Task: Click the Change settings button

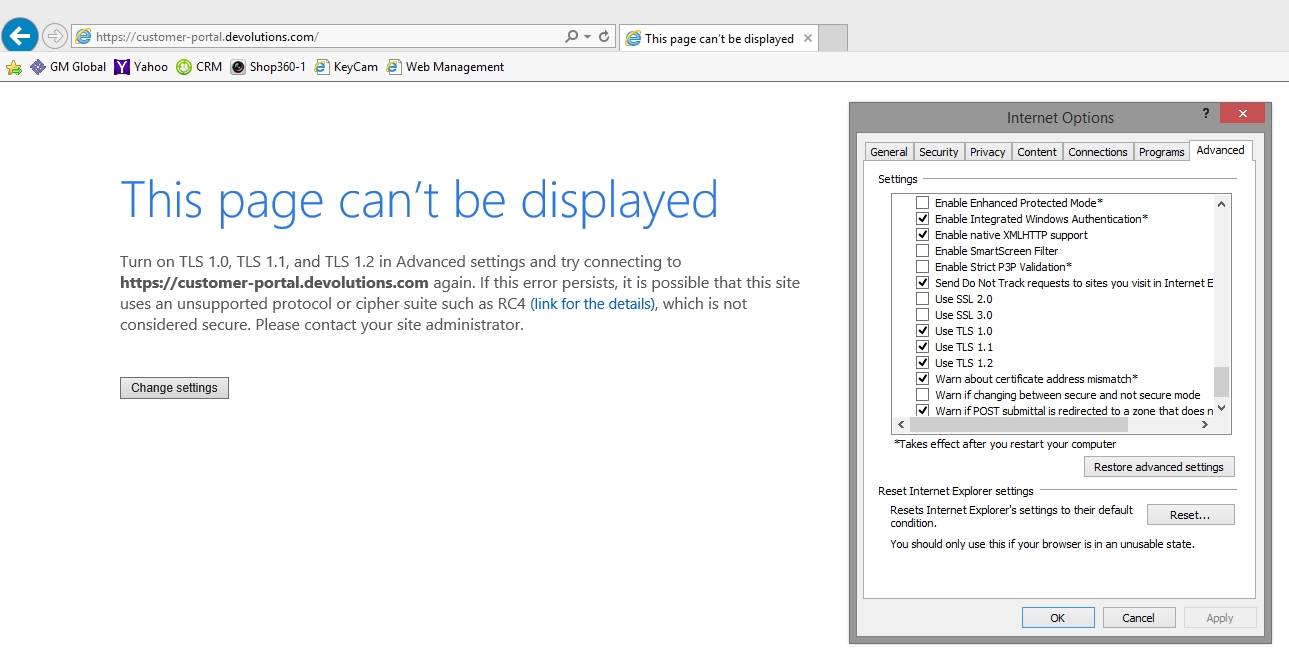Action: point(175,388)
